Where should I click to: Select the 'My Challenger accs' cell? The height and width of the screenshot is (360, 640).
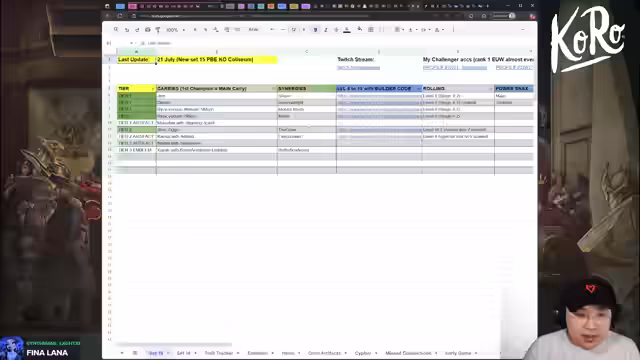[x=478, y=60]
